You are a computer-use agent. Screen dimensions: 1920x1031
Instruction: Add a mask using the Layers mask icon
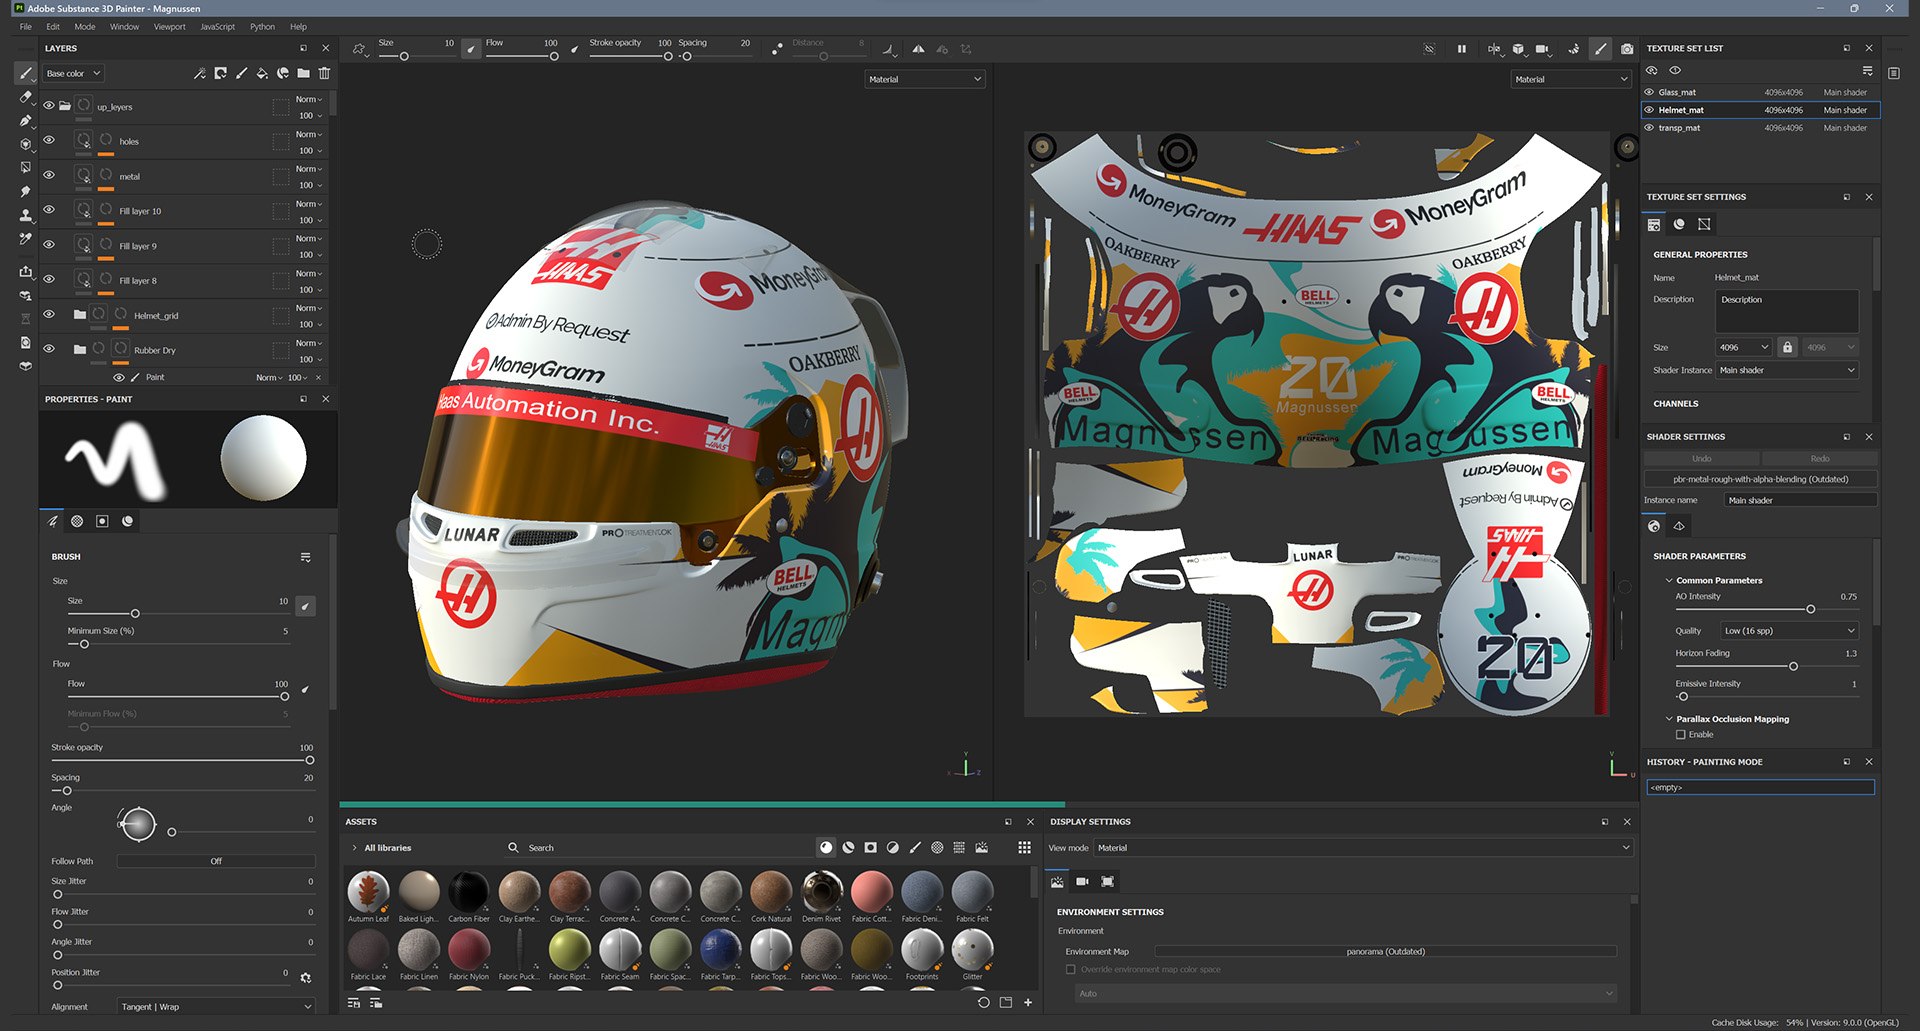220,73
